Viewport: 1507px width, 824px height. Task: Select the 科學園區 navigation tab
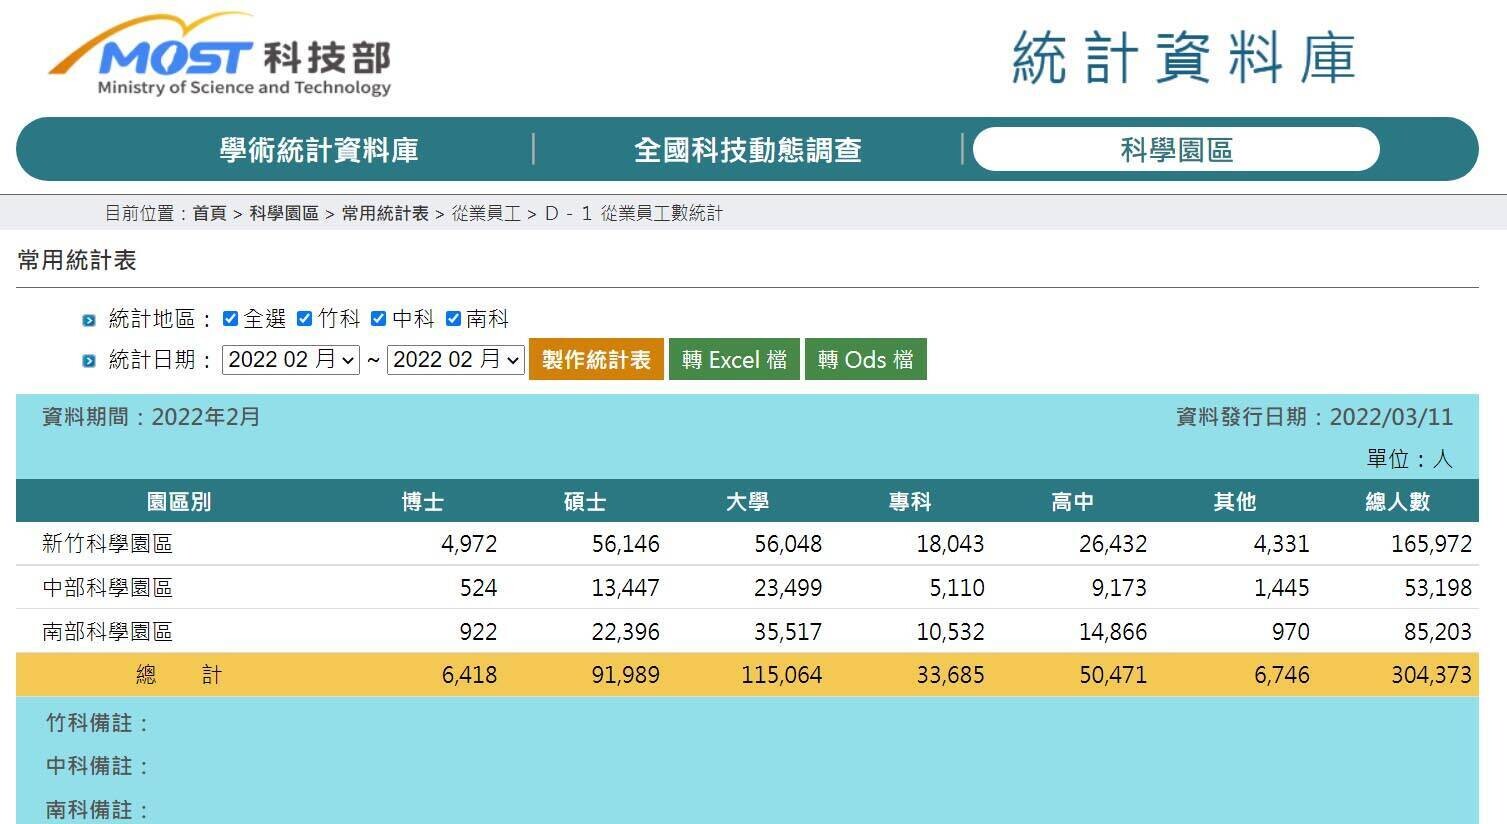(x=1175, y=148)
